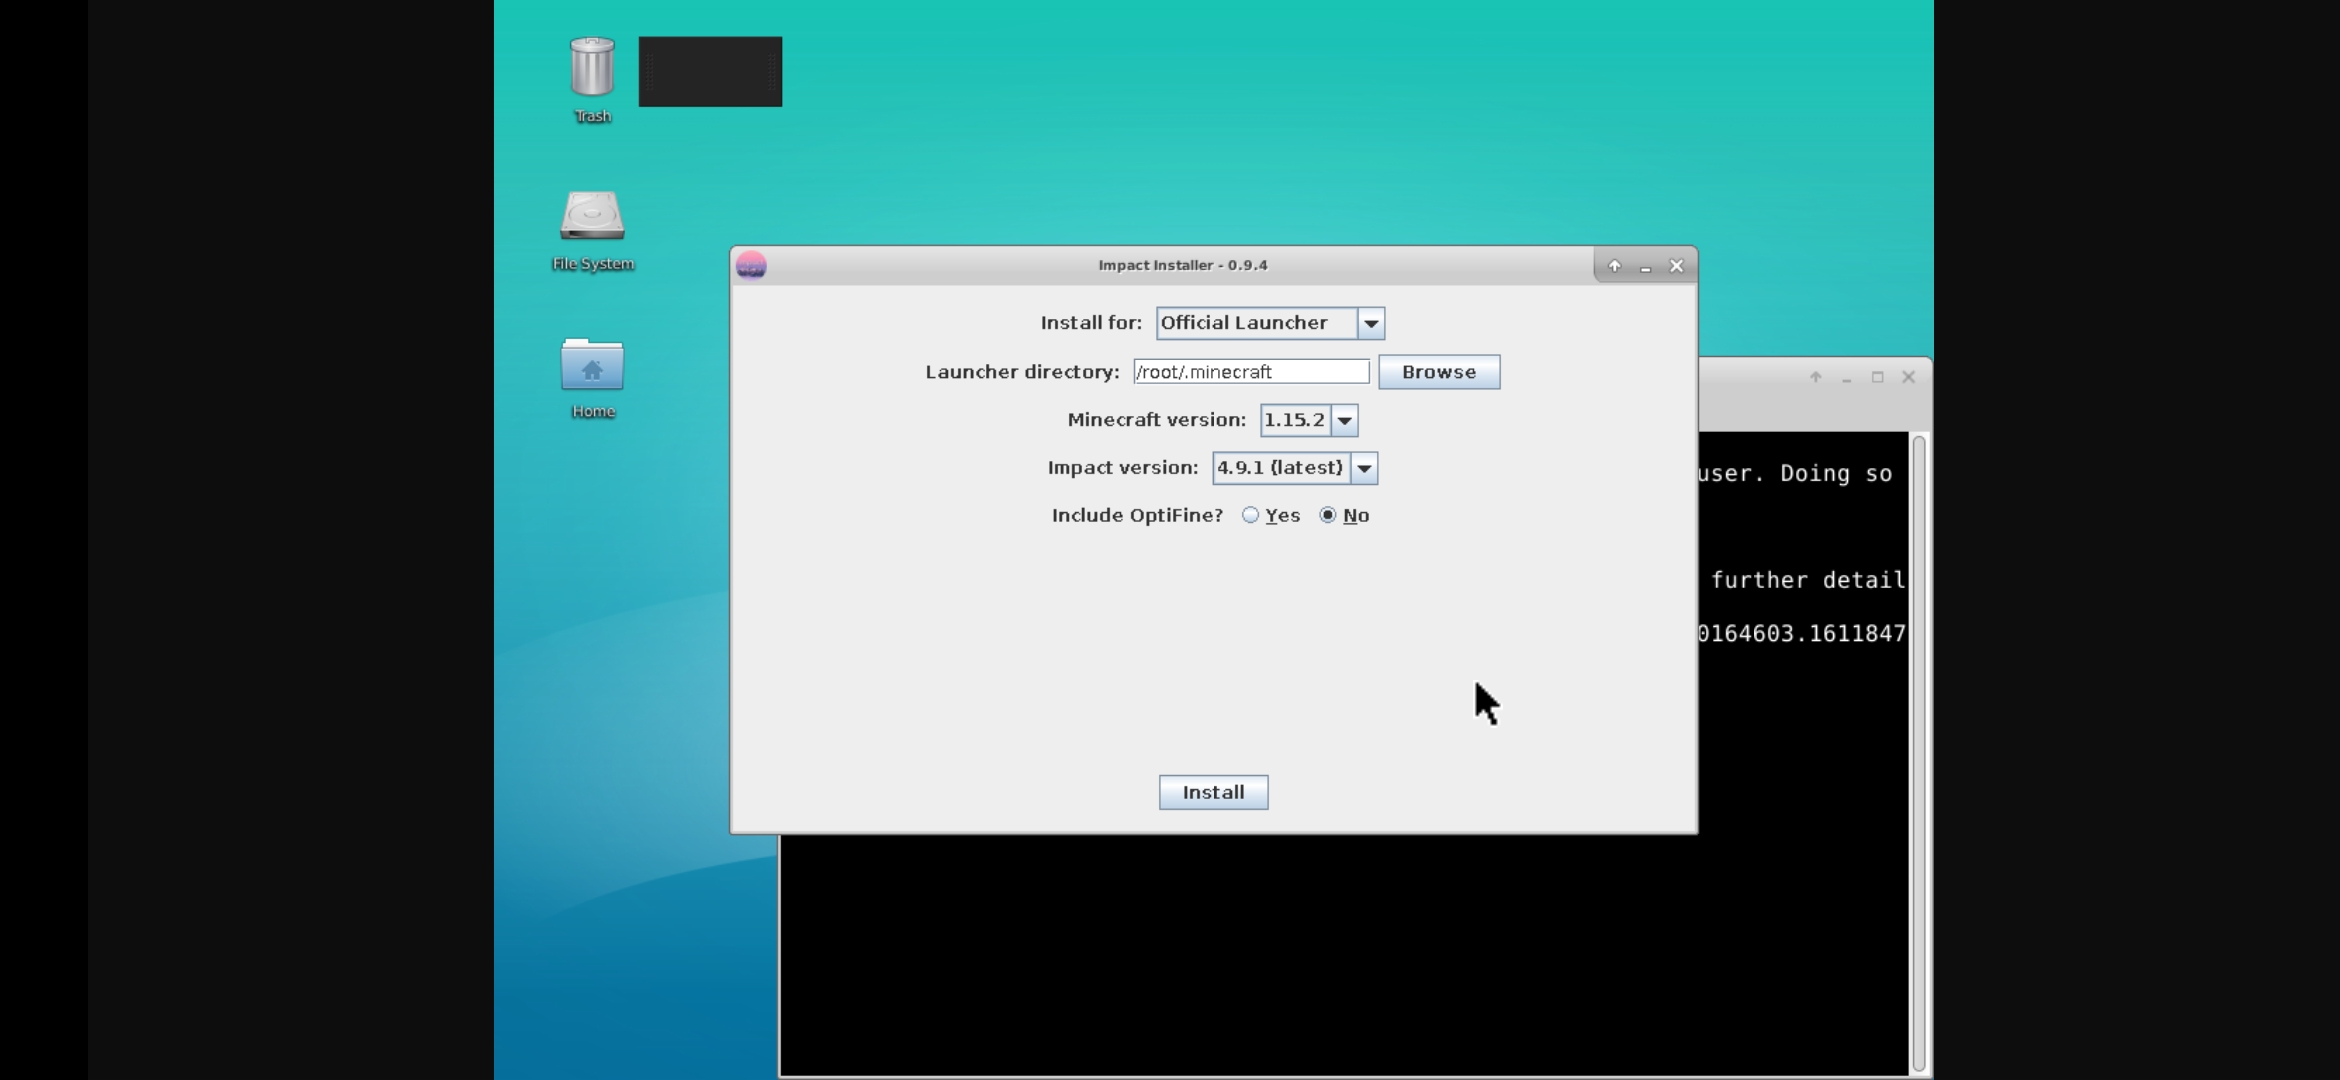Shade the Impact Installer window via arrow icon
This screenshot has width=2340, height=1080.
pyautogui.click(x=1613, y=266)
